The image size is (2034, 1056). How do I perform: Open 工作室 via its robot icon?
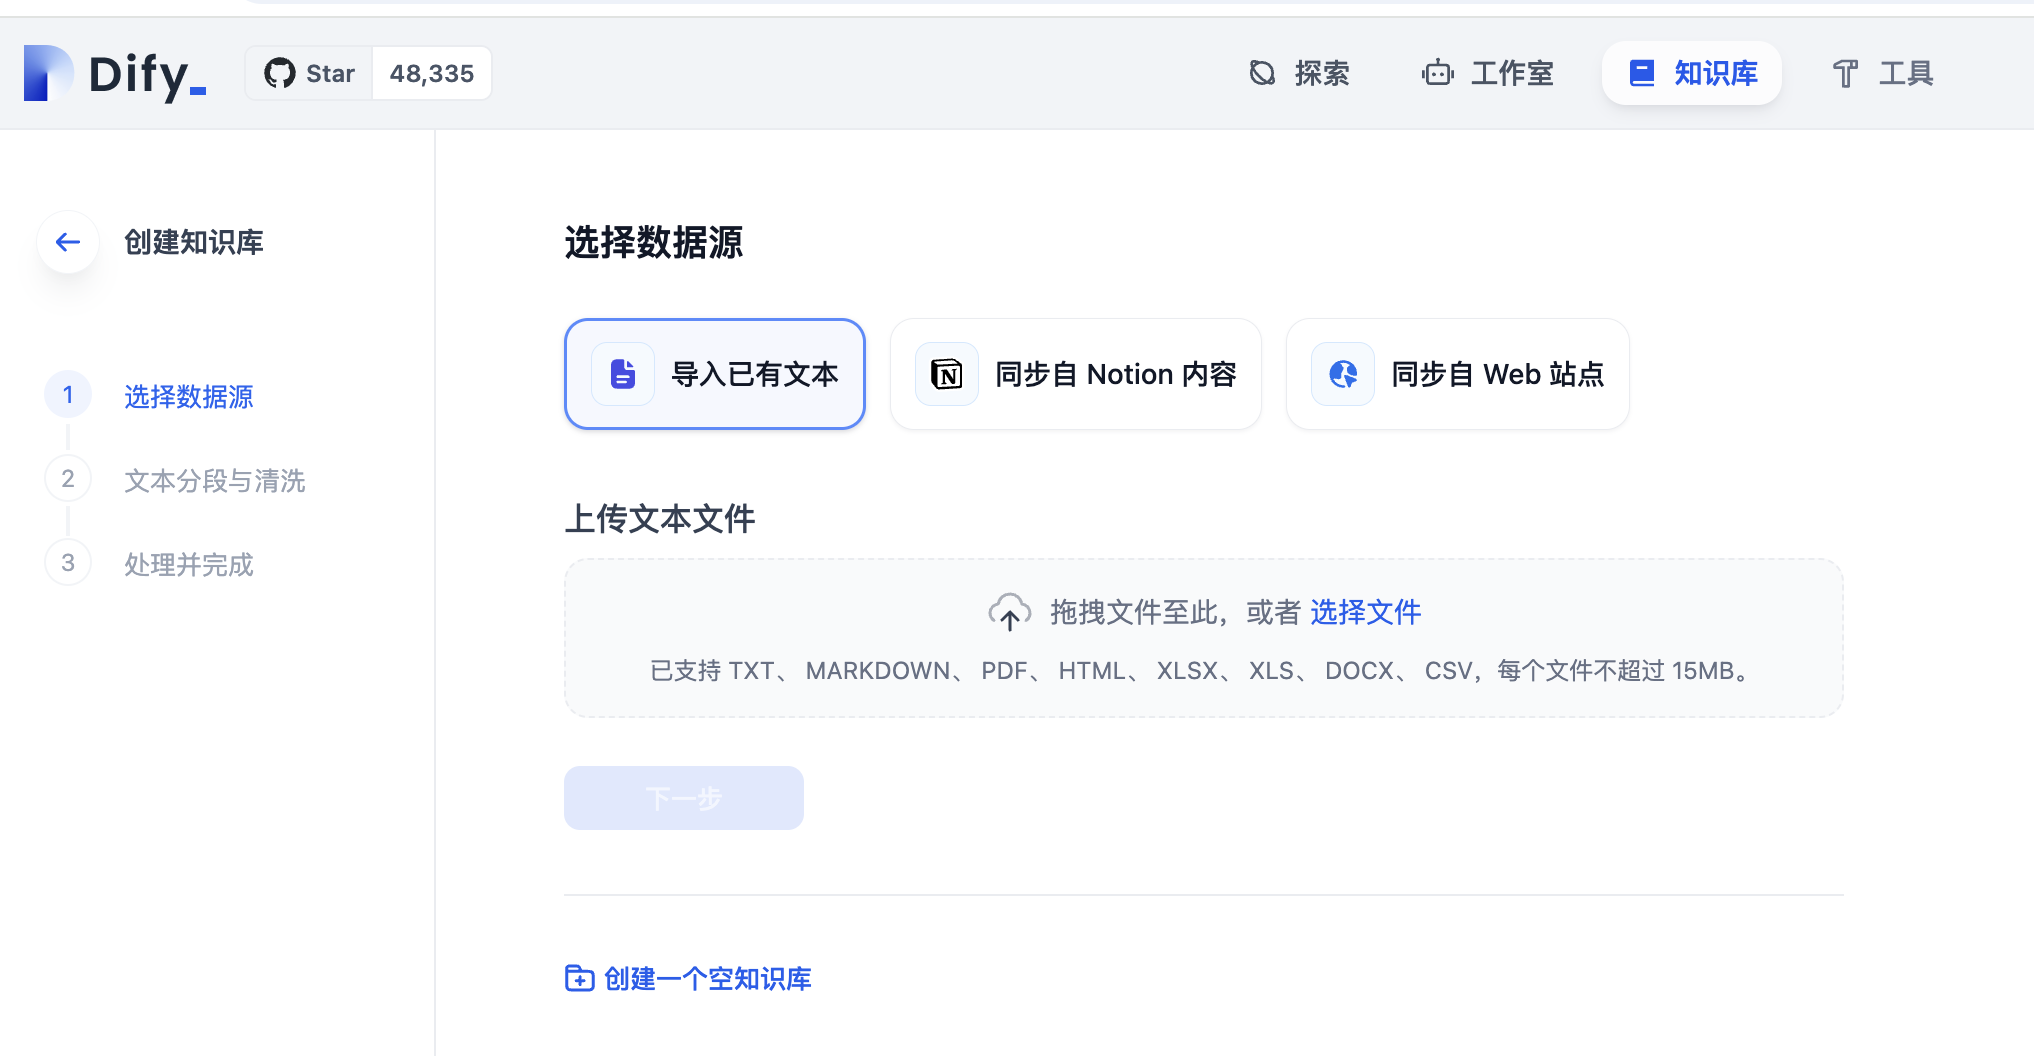[x=1437, y=72]
